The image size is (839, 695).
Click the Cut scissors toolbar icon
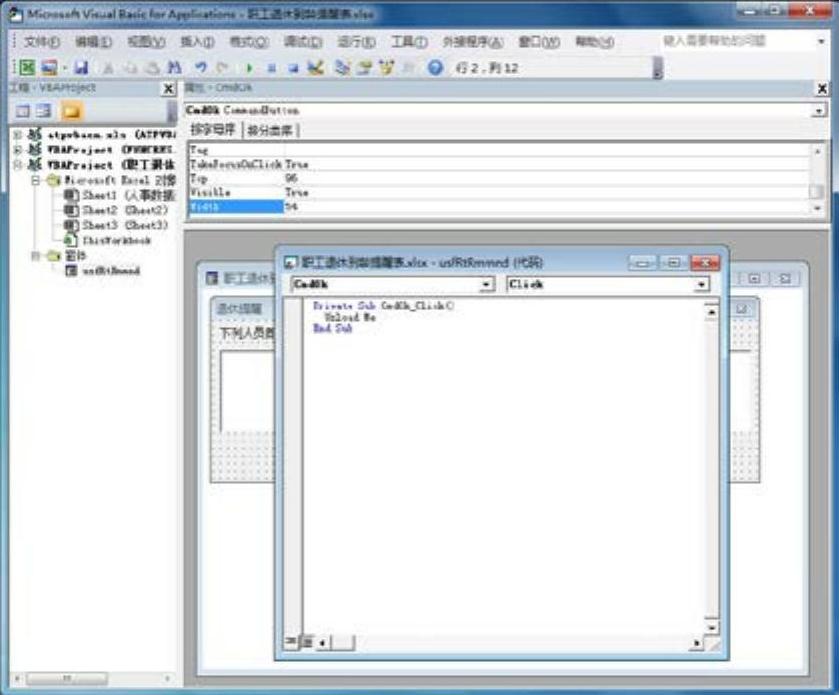[x=108, y=67]
